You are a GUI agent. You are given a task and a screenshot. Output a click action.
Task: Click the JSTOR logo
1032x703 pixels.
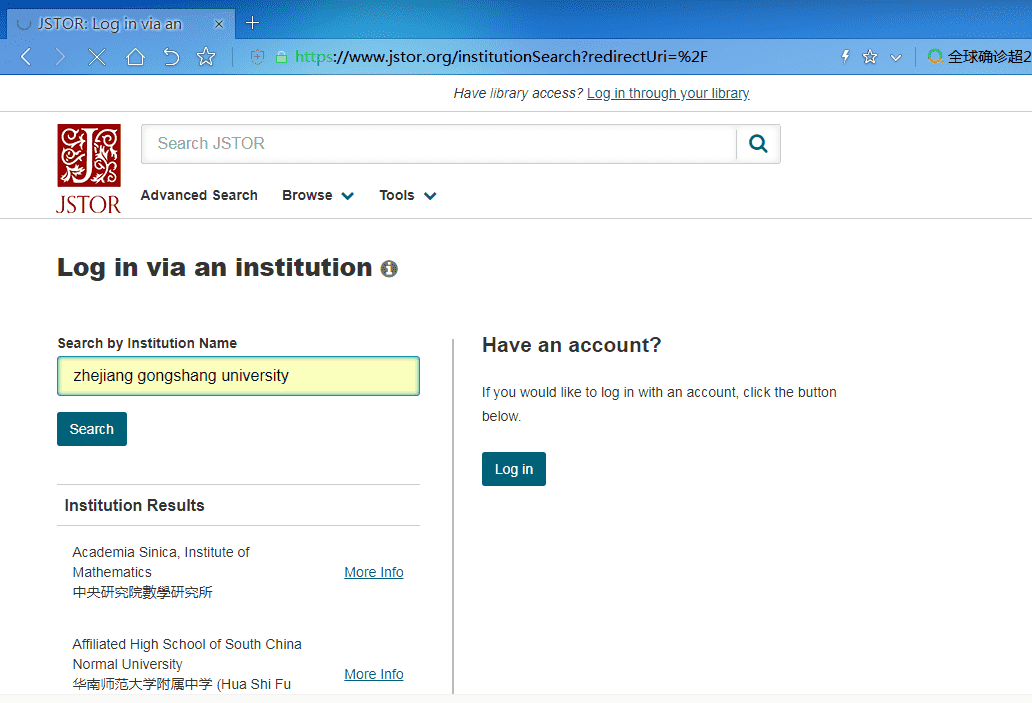(89, 168)
